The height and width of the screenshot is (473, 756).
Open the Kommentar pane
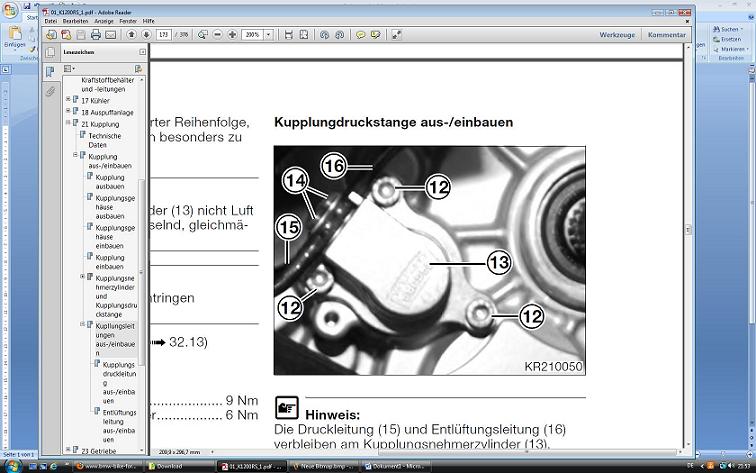tap(667, 35)
